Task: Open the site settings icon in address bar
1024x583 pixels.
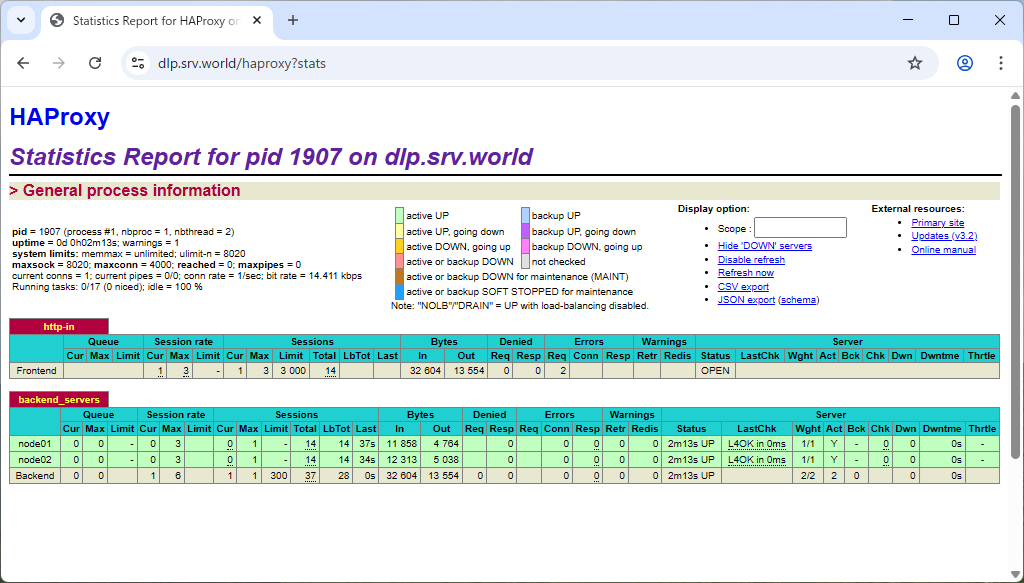Action: click(135, 62)
